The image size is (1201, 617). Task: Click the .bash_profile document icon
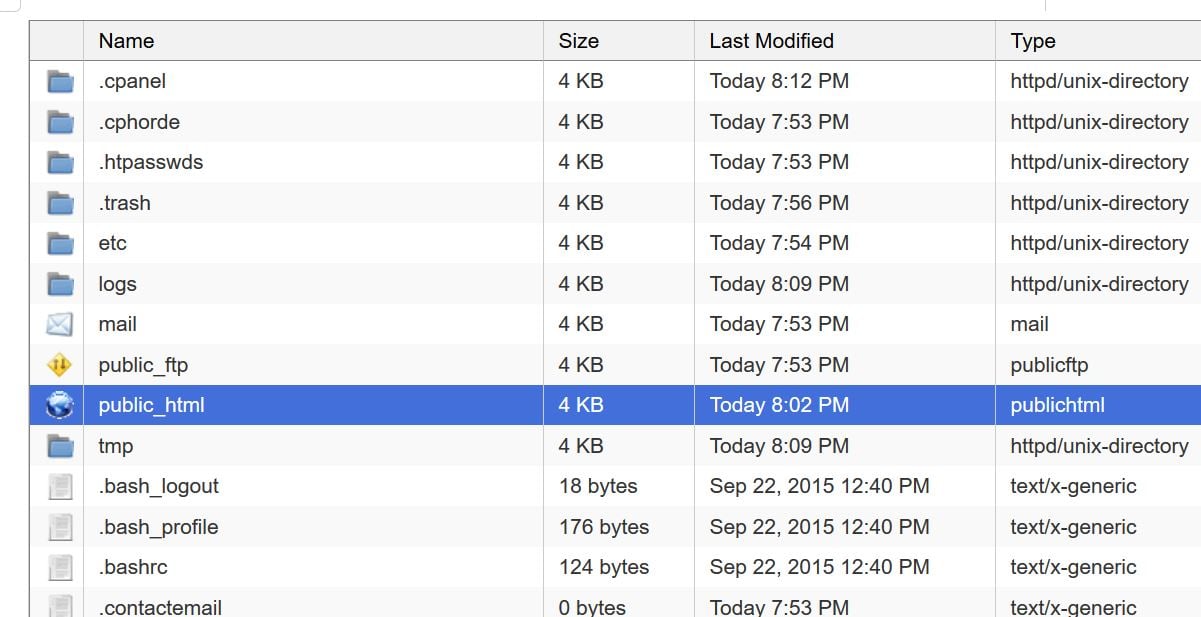click(x=58, y=527)
